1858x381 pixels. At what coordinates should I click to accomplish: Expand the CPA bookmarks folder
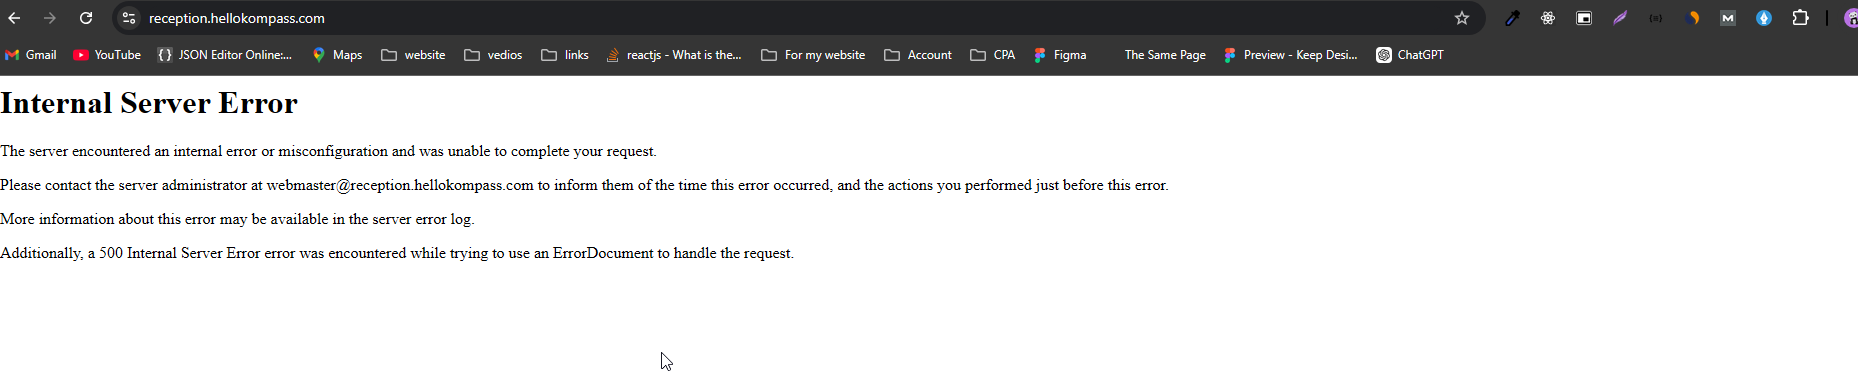click(x=993, y=55)
